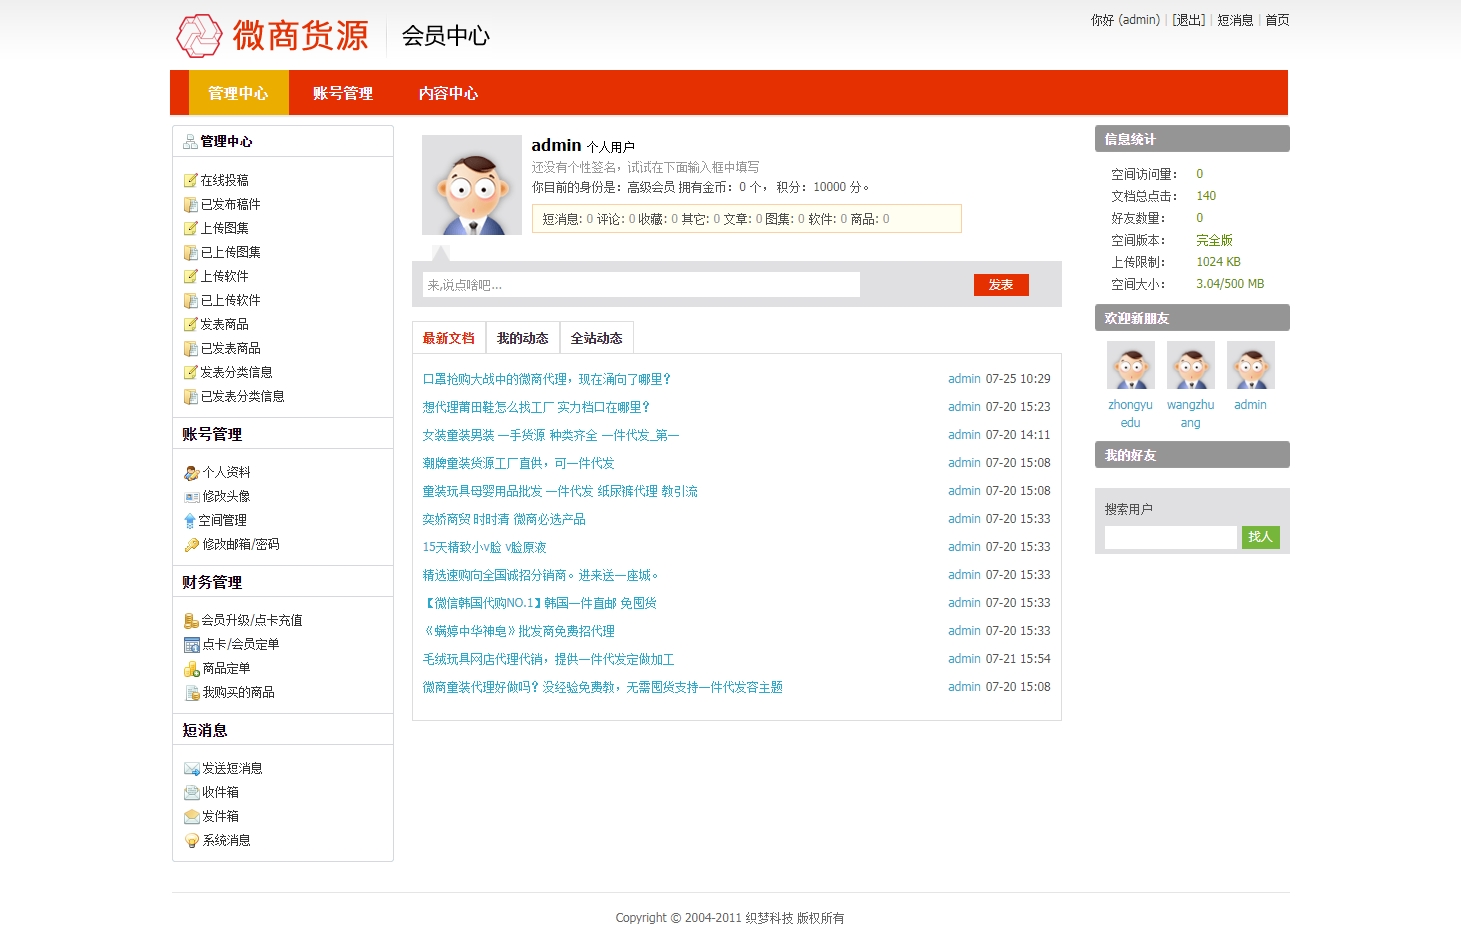Click the key icon beside 修改邮箱/密码
Image resolution: width=1461 pixels, height=941 pixels.
coord(191,544)
